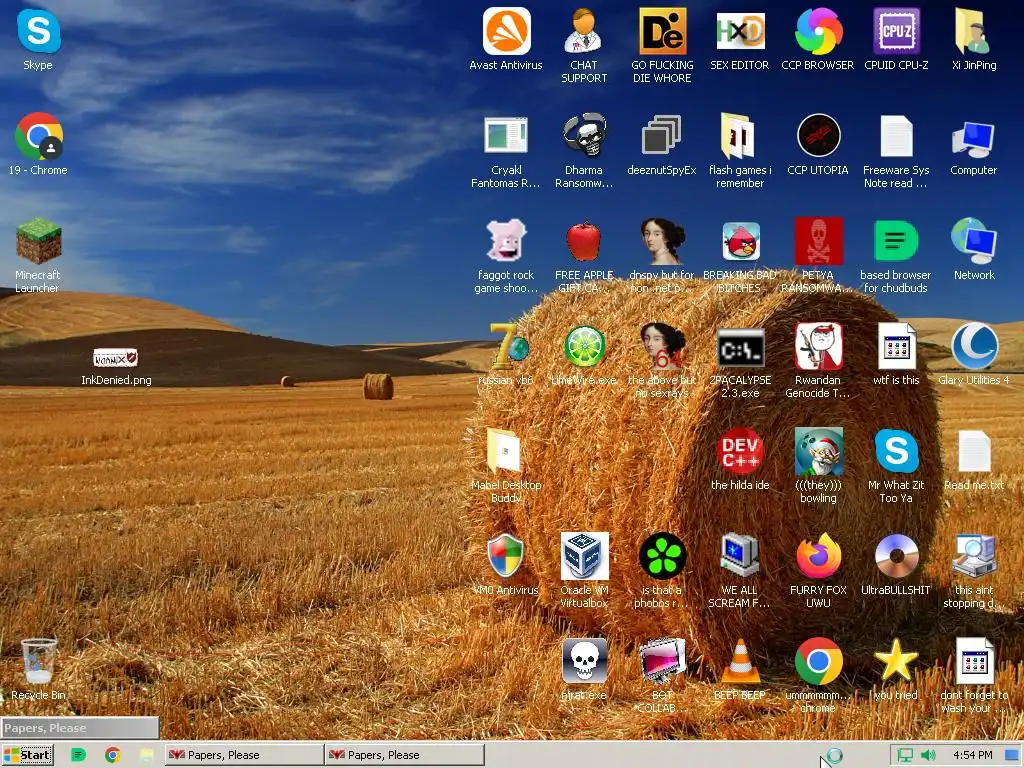The height and width of the screenshot is (768, 1024).
Task: Select the UltraBULLSHIT disc icon
Action: [x=896, y=556]
